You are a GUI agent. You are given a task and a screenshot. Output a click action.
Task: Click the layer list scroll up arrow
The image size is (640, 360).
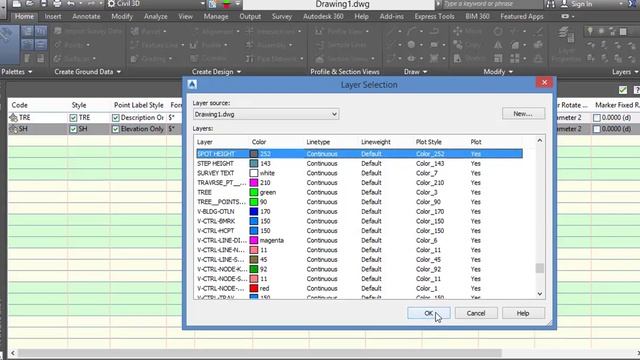click(540, 140)
